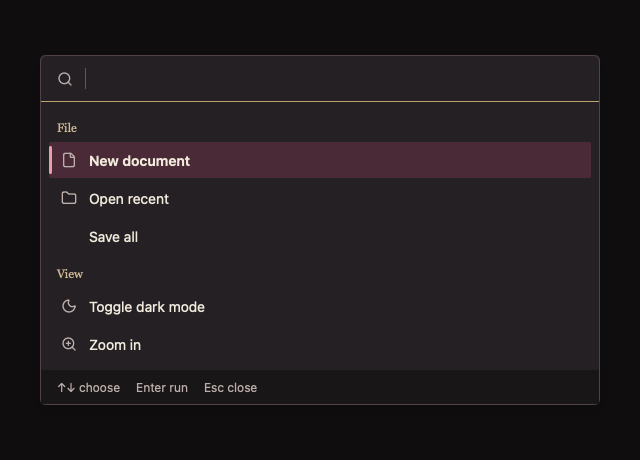Click the Enter run hint in footer
This screenshot has height=460, width=640.
click(x=162, y=388)
